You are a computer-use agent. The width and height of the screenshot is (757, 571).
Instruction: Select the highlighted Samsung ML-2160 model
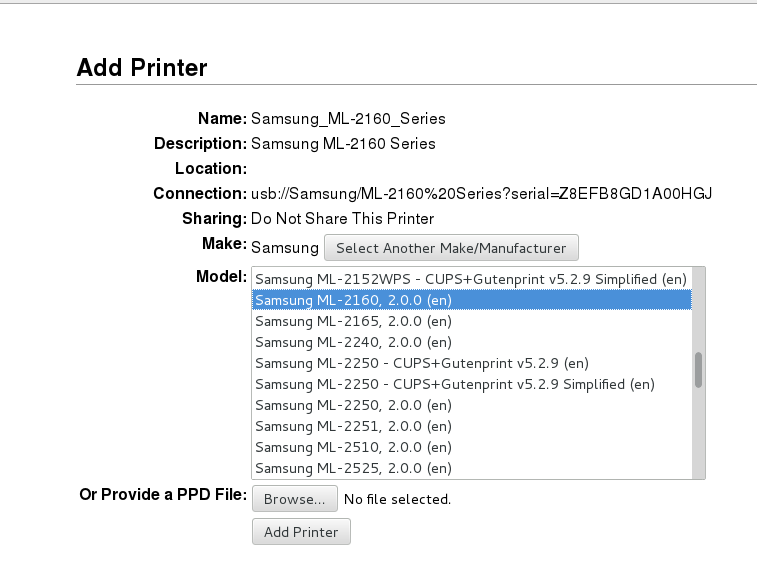point(353,300)
